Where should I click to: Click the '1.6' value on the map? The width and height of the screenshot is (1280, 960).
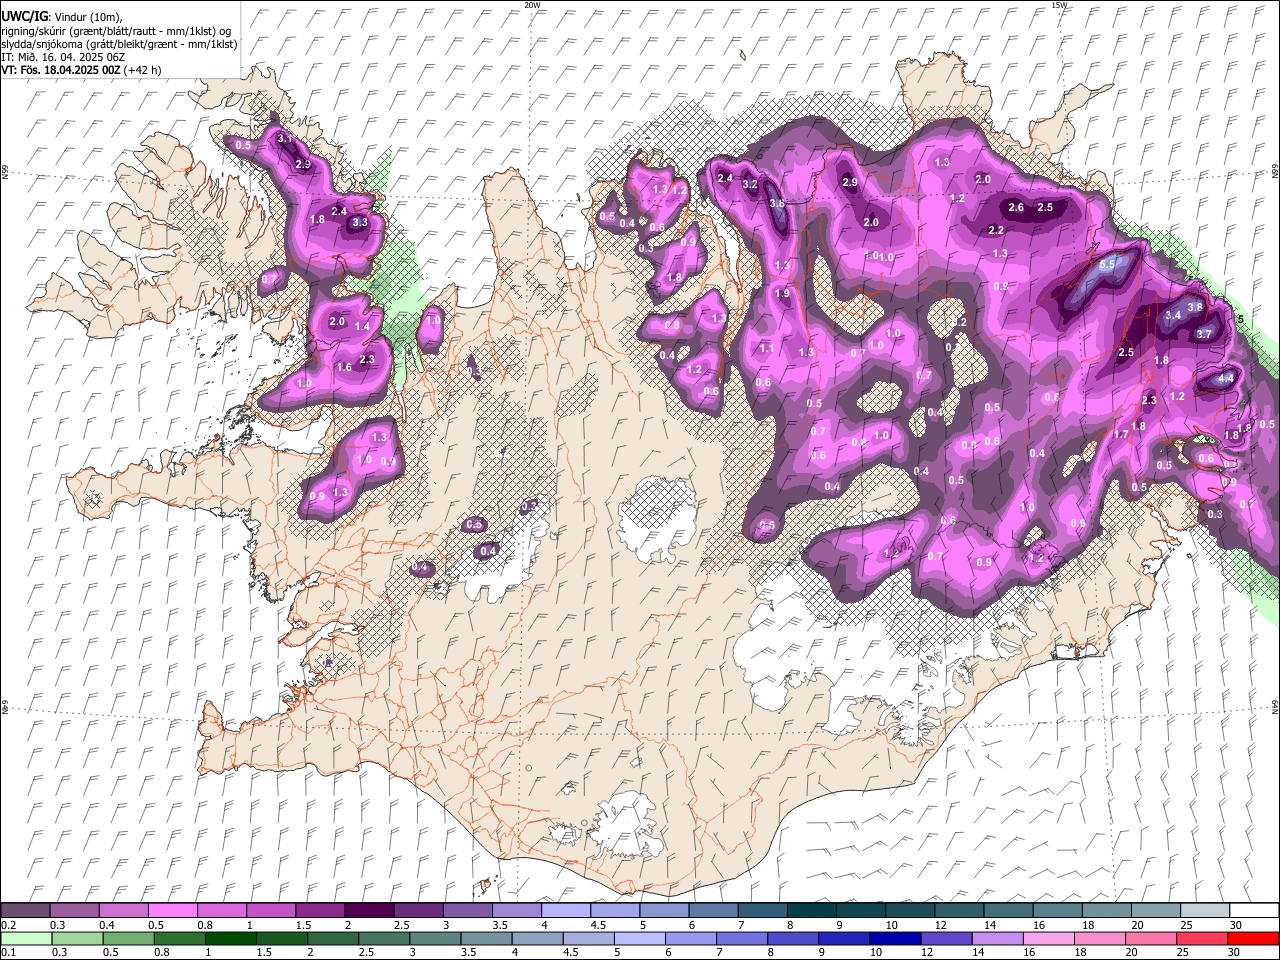pyautogui.click(x=344, y=367)
